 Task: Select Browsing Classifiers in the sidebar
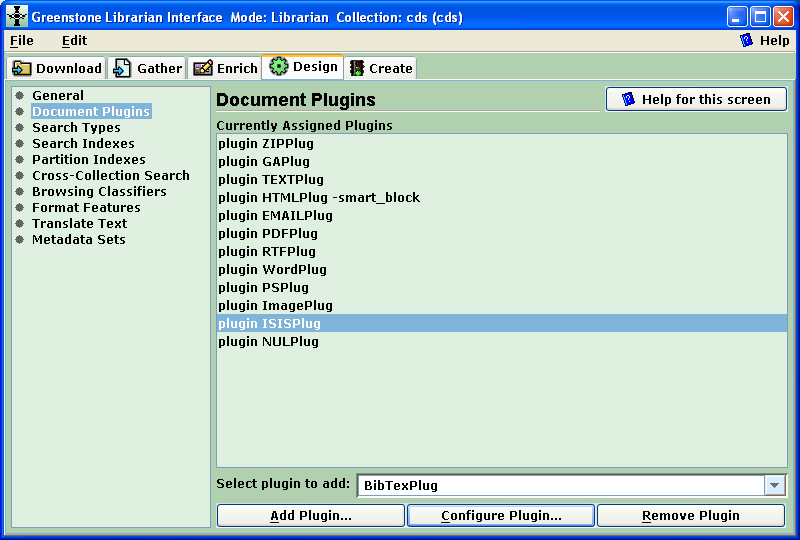[x=99, y=191]
